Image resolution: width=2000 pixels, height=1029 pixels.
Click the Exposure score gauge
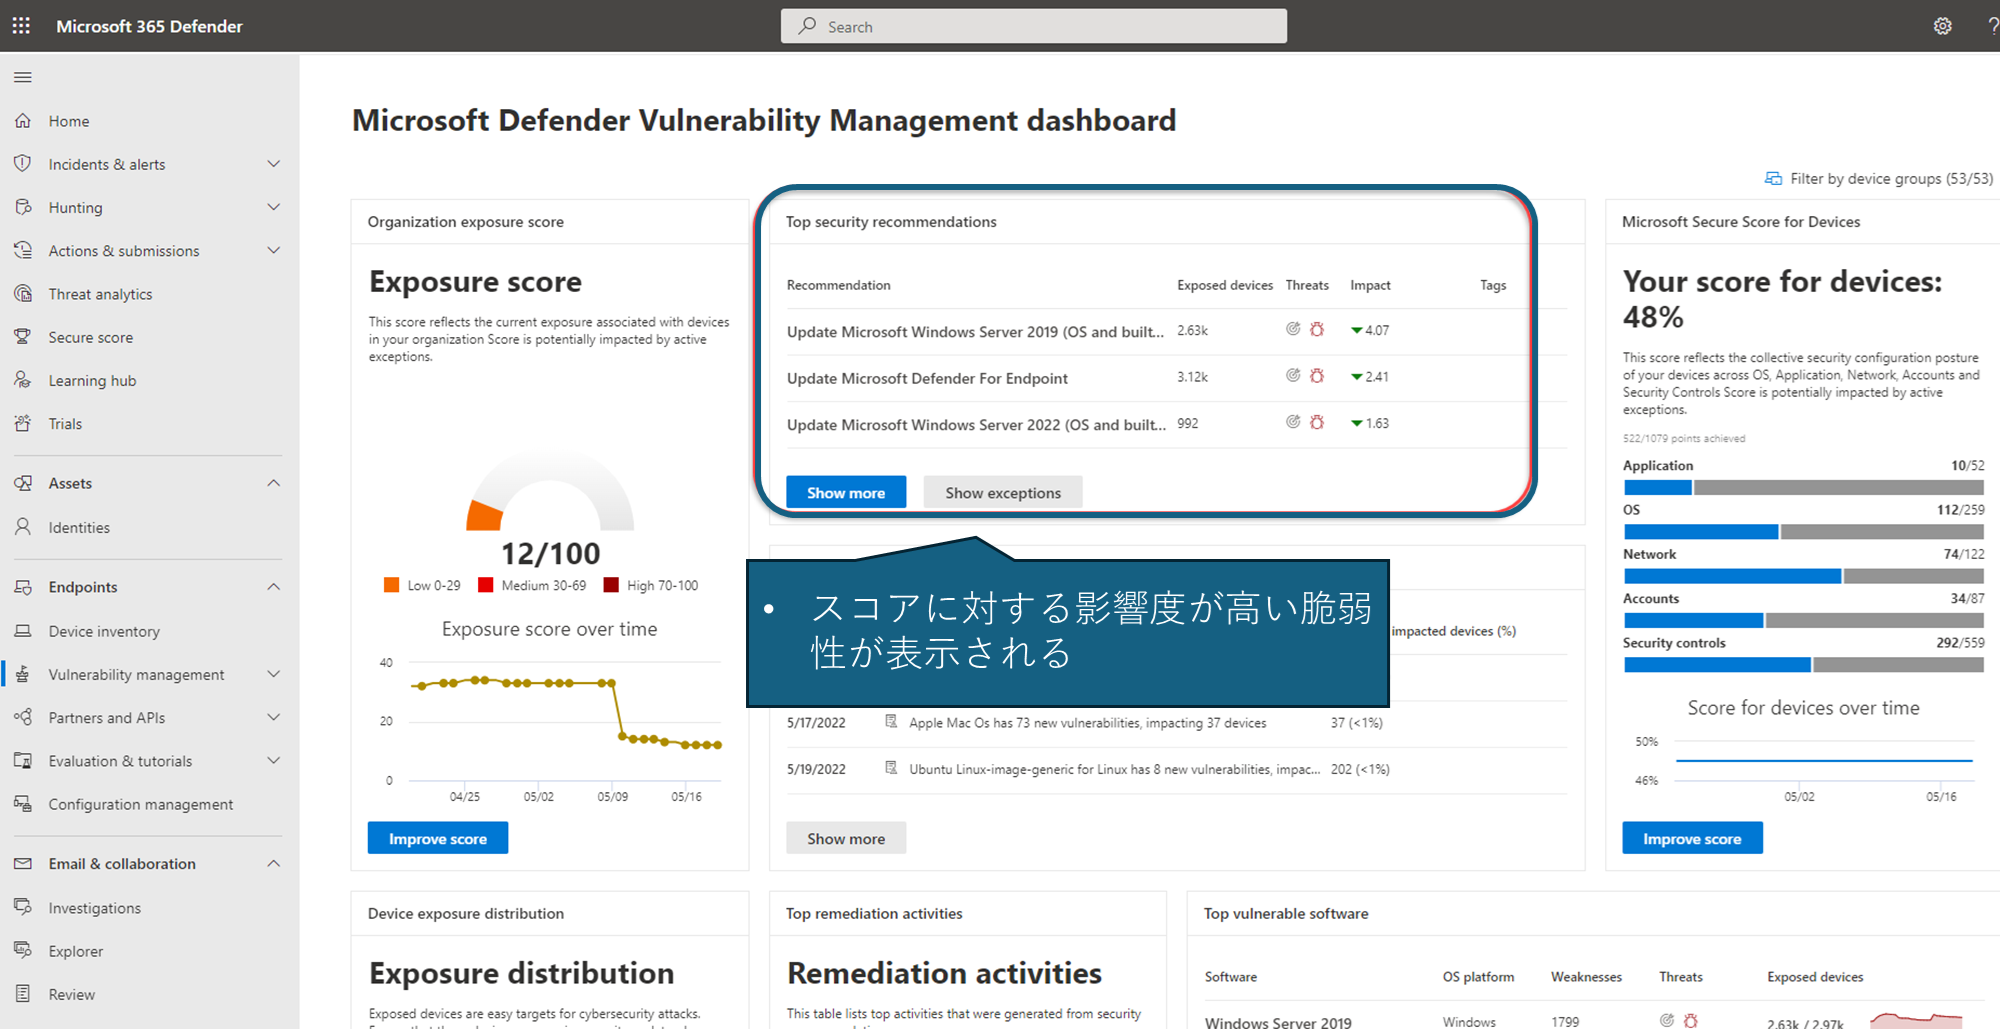point(550,490)
